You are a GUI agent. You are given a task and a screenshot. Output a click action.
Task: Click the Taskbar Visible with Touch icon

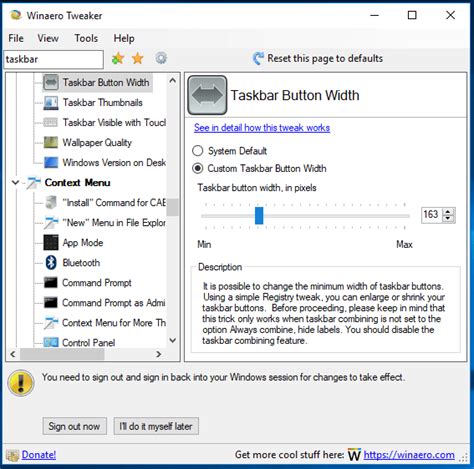(x=51, y=122)
